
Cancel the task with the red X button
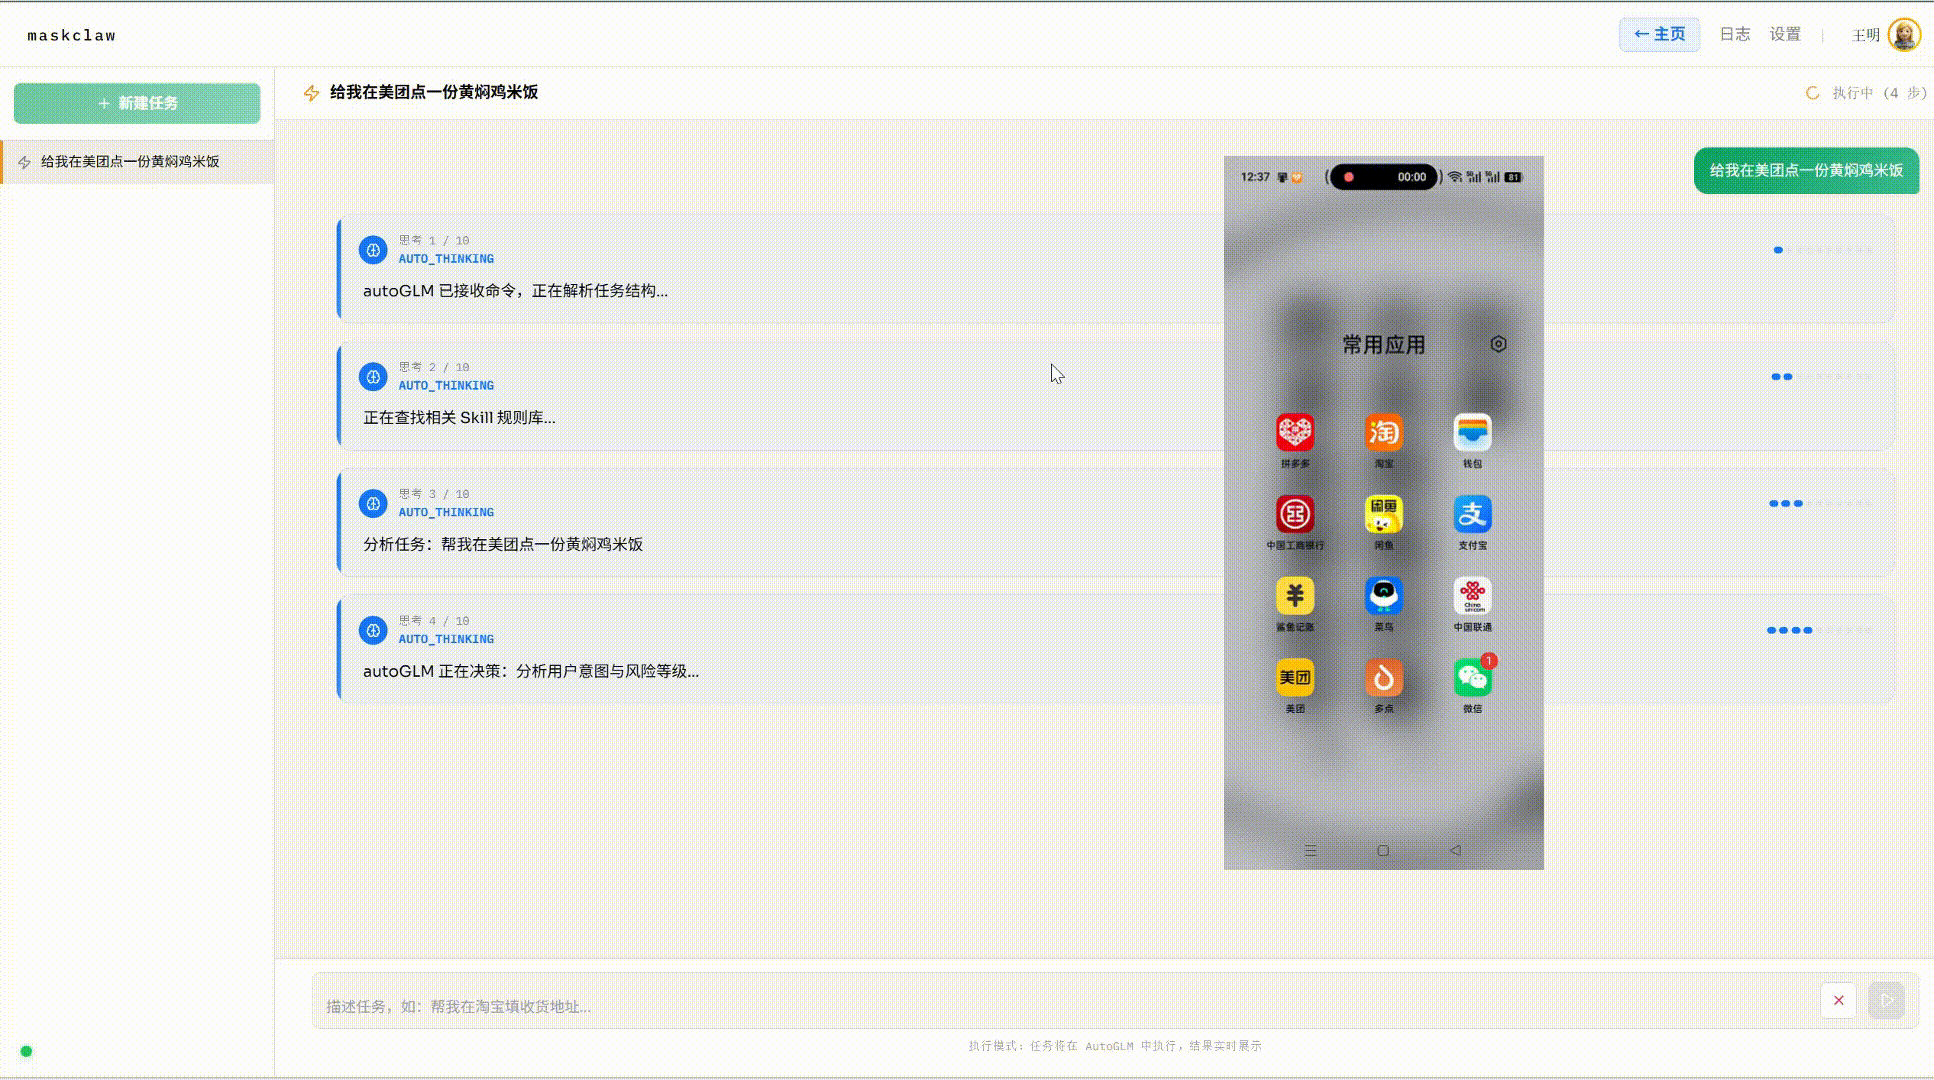[1838, 1000]
